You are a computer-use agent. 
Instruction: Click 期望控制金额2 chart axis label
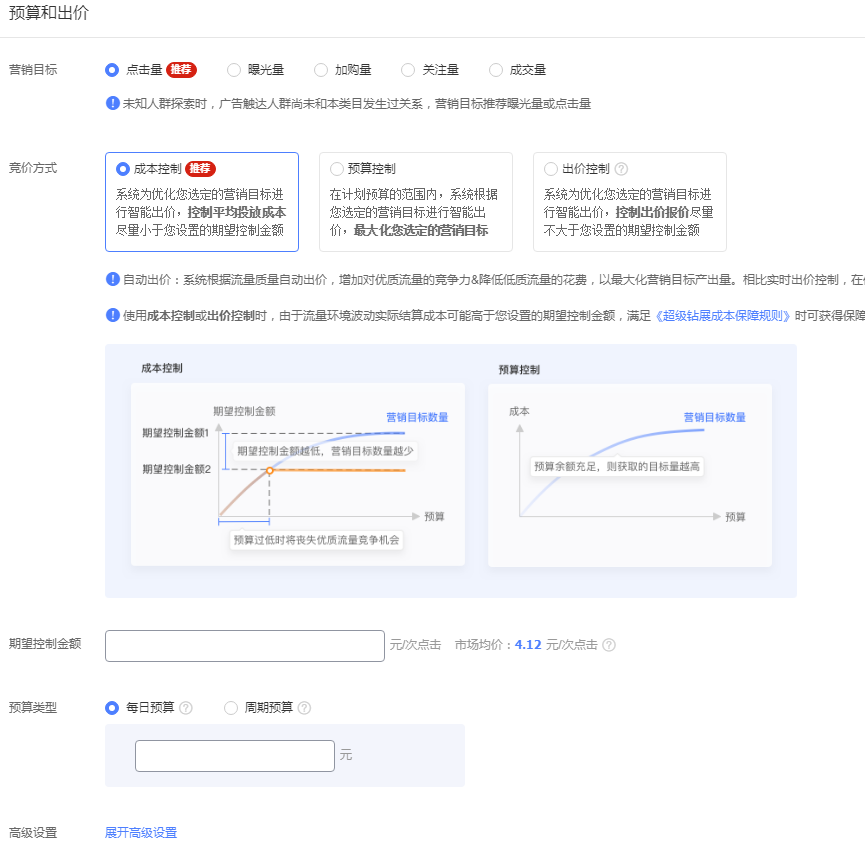pyautogui.click(x=177, y=470)
